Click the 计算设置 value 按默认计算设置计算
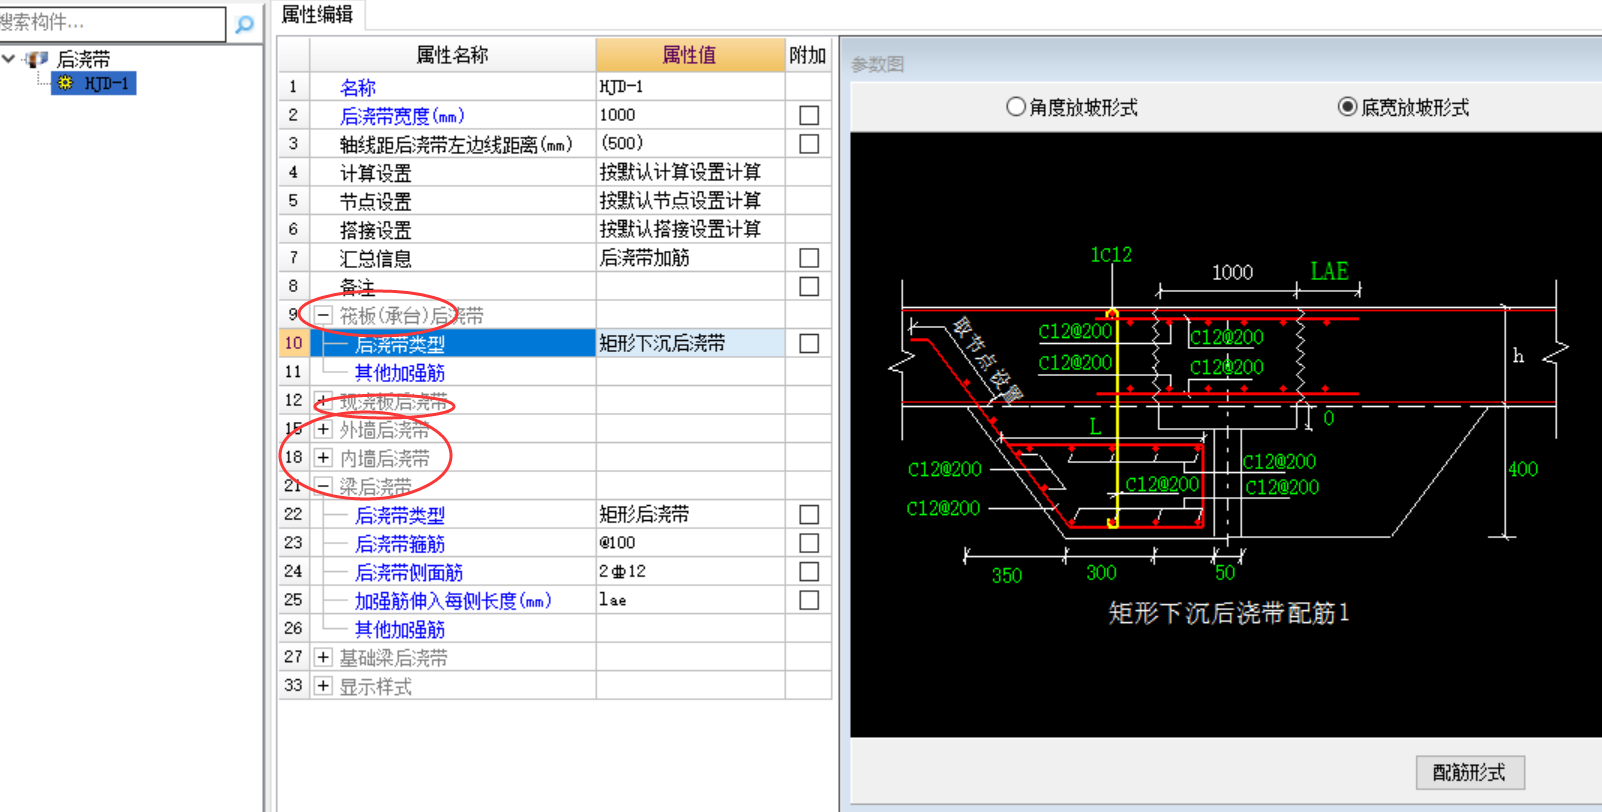The width and height of the screenshot is (1602, 812). [x=690, y=172]
